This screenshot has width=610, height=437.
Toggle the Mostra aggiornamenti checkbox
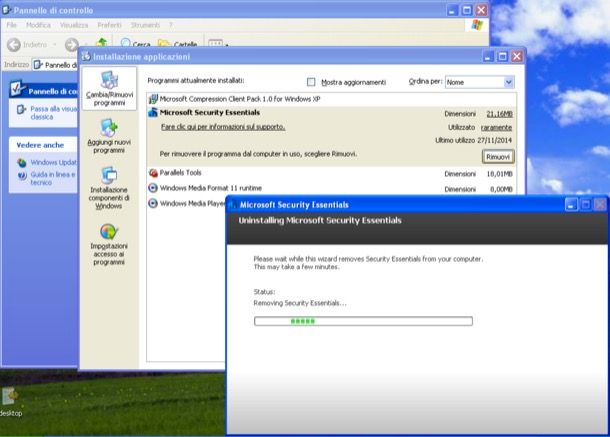pyautogui.click(x=311, y=81)
